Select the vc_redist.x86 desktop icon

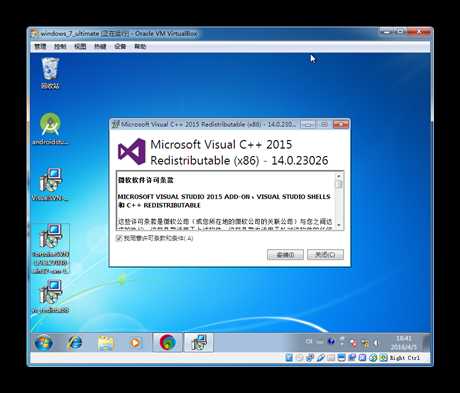50,296
